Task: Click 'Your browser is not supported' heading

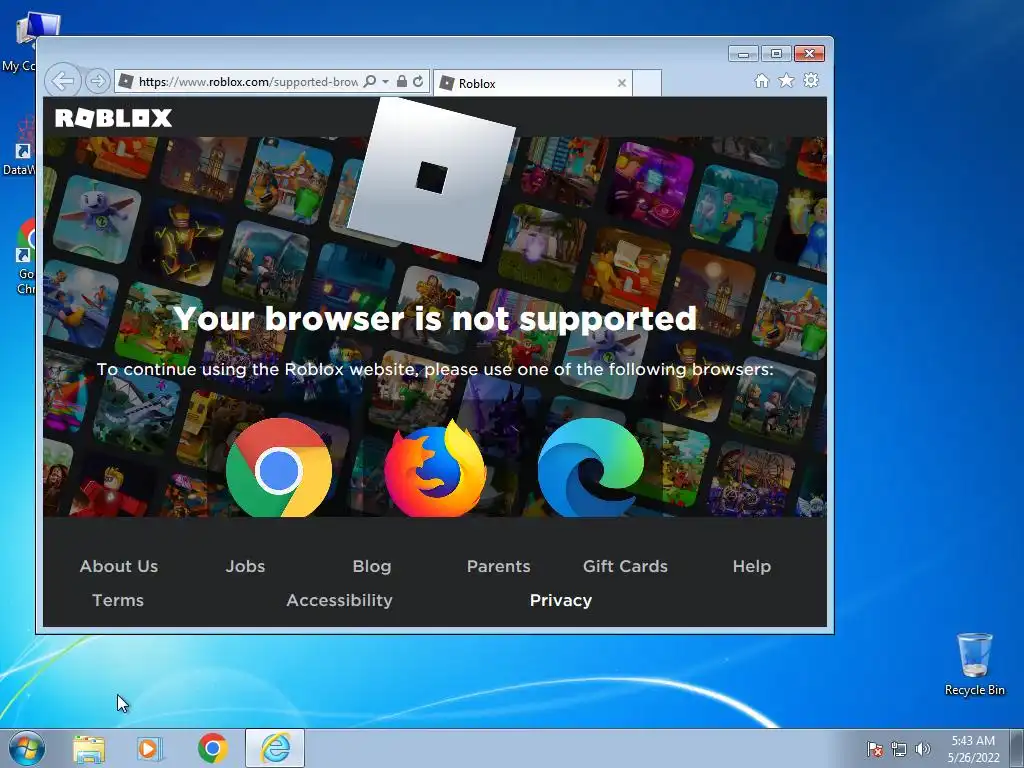Action: click(435, 319)
